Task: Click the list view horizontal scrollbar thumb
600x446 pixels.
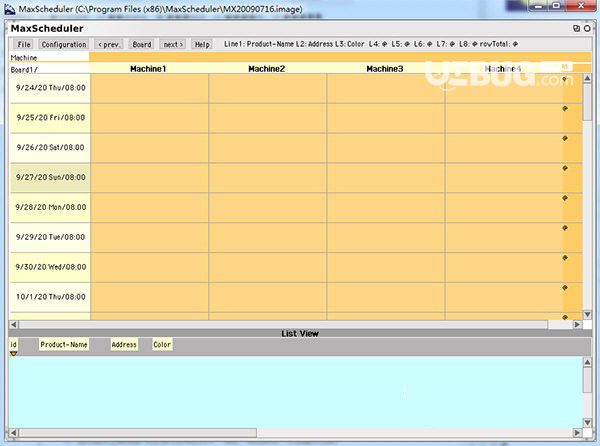Action: pos(138,433)
